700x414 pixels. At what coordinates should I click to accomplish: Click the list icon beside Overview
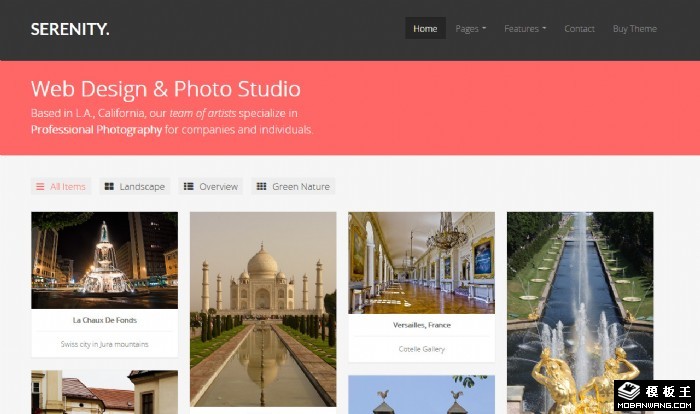(x=188, y=187)
